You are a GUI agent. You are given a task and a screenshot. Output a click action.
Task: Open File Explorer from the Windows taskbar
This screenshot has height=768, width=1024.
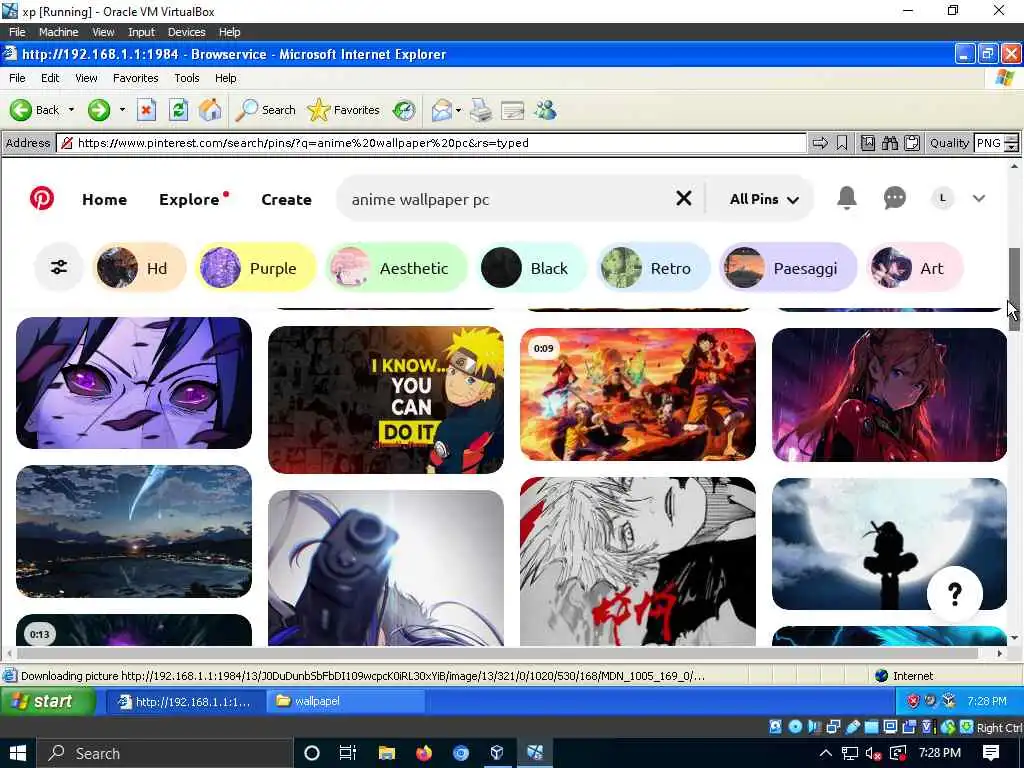[x=387, y=753]
